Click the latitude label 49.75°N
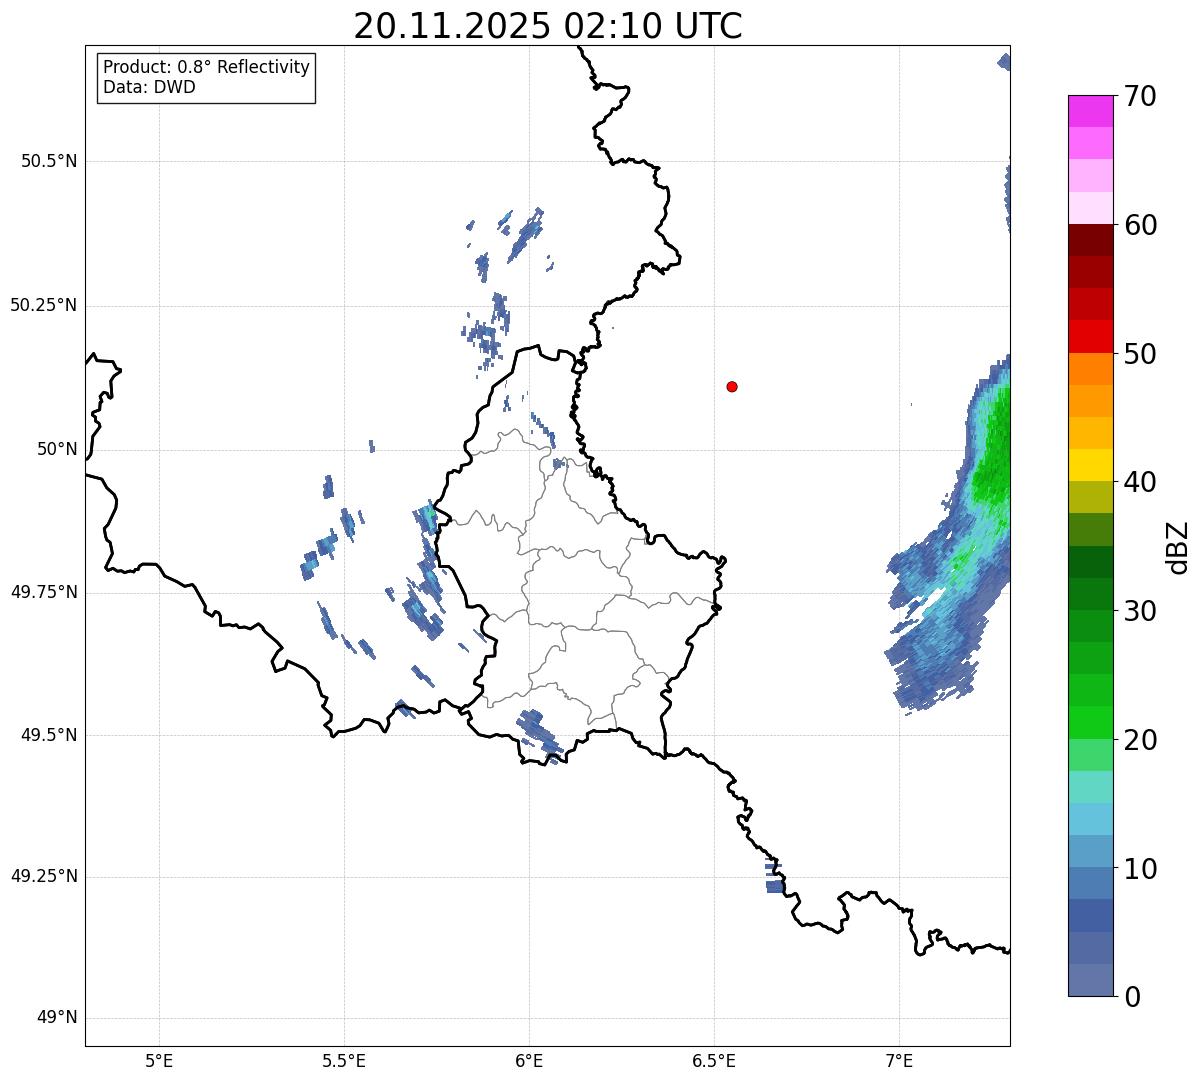Image resolution: width=1202 pixels, height=1081 pixels. [x=44, y=592]
